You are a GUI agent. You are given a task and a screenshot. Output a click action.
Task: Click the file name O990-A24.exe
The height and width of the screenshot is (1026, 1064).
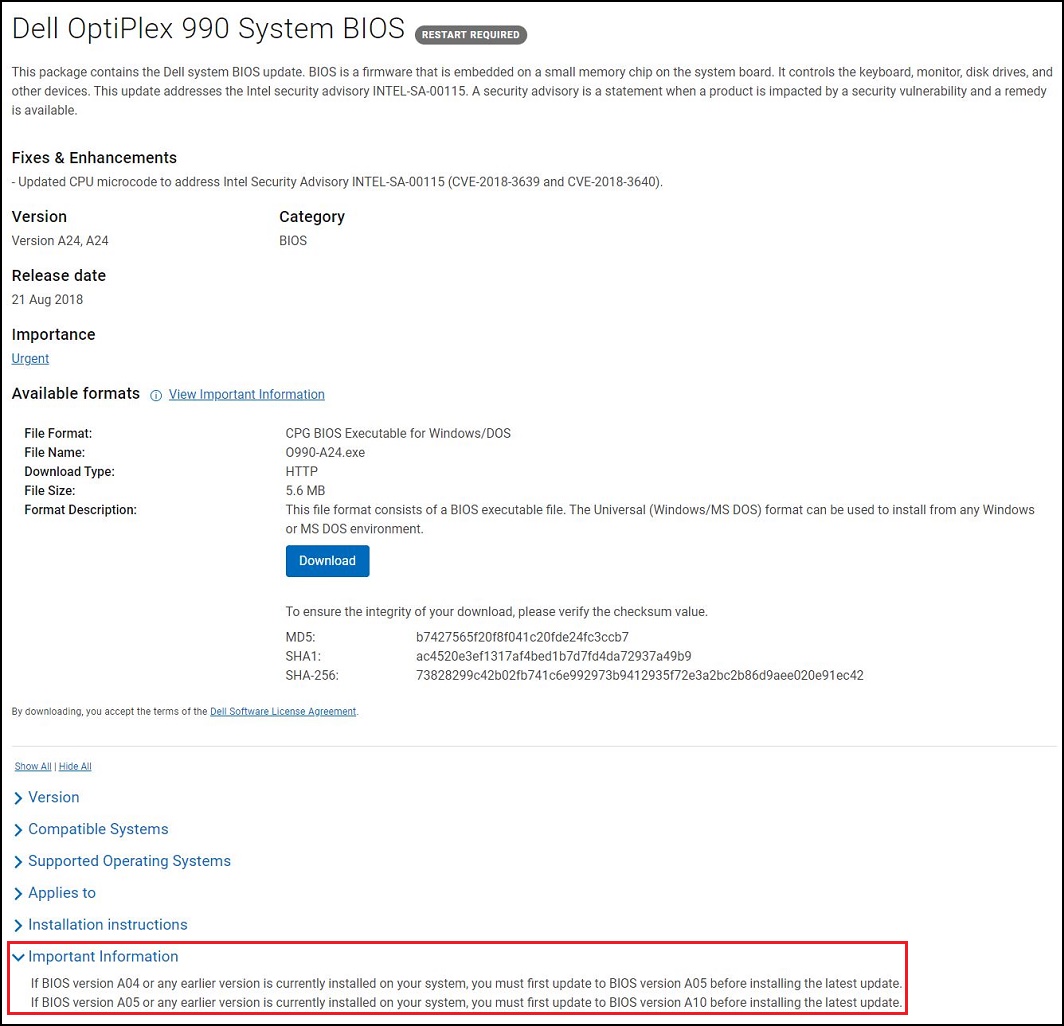[x=325, y=453]
